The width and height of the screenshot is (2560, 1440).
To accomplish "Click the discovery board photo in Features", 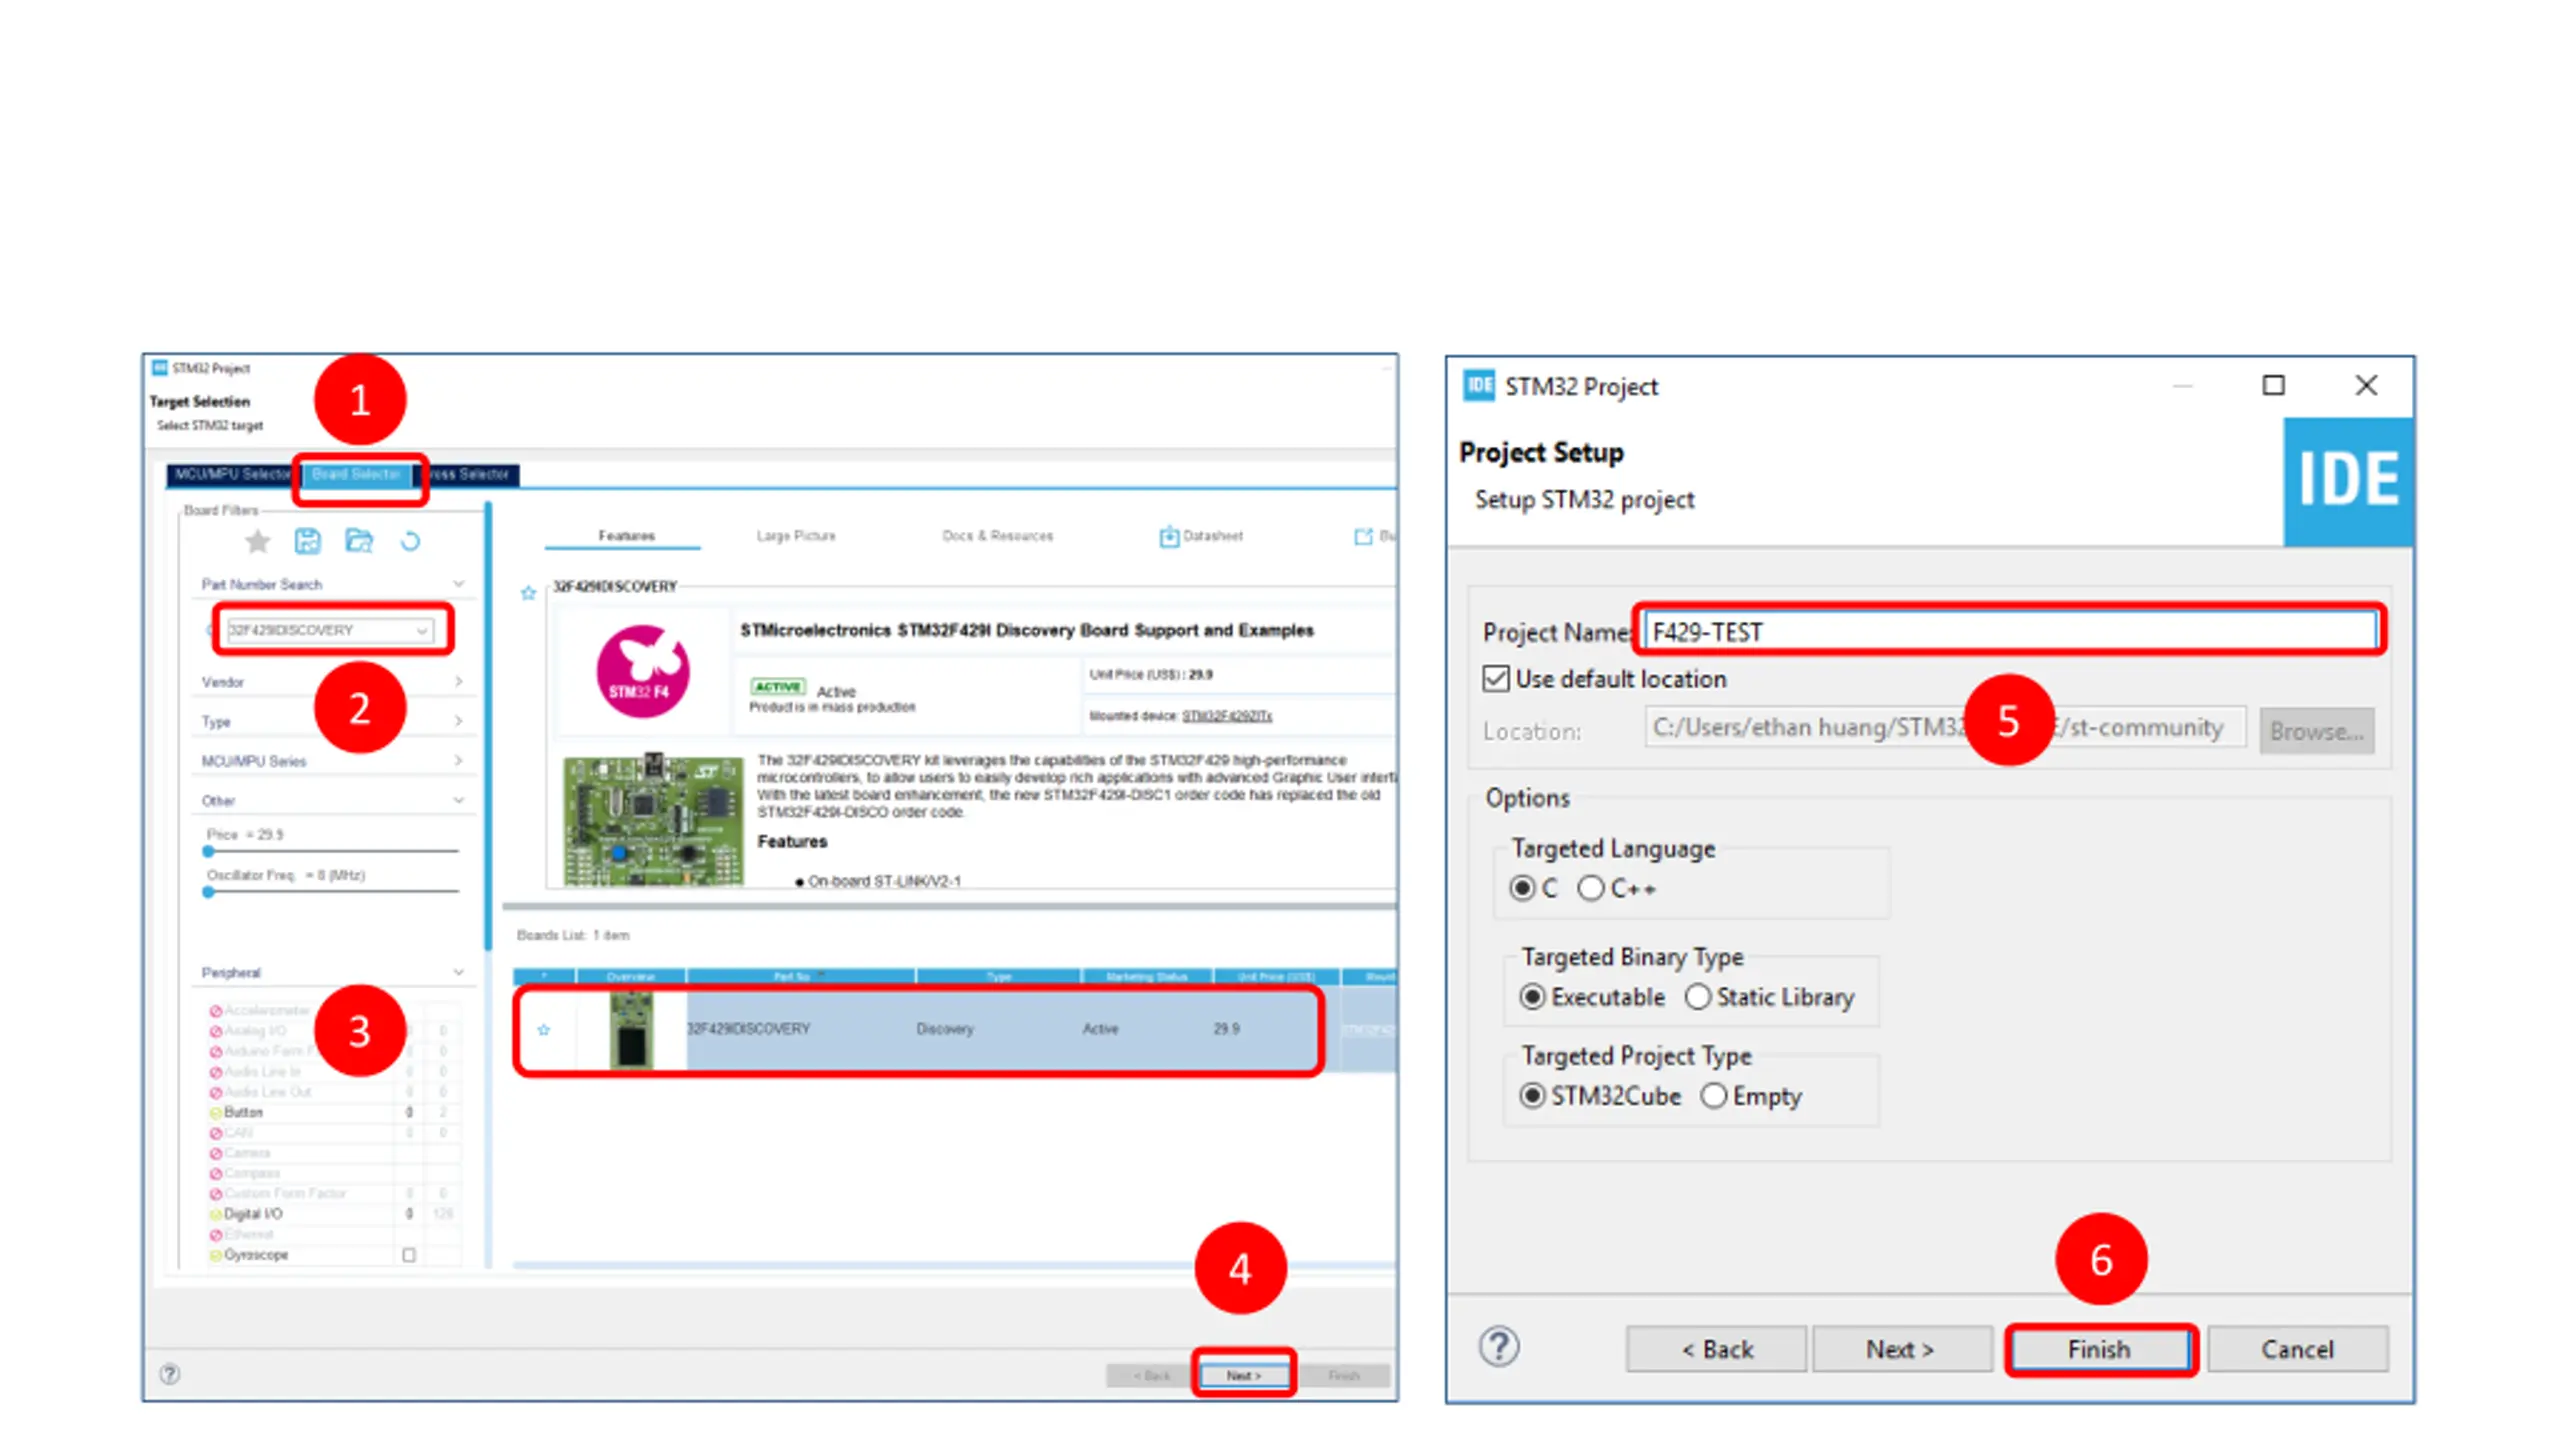I will pyautogui.click(x=652, y=820).
